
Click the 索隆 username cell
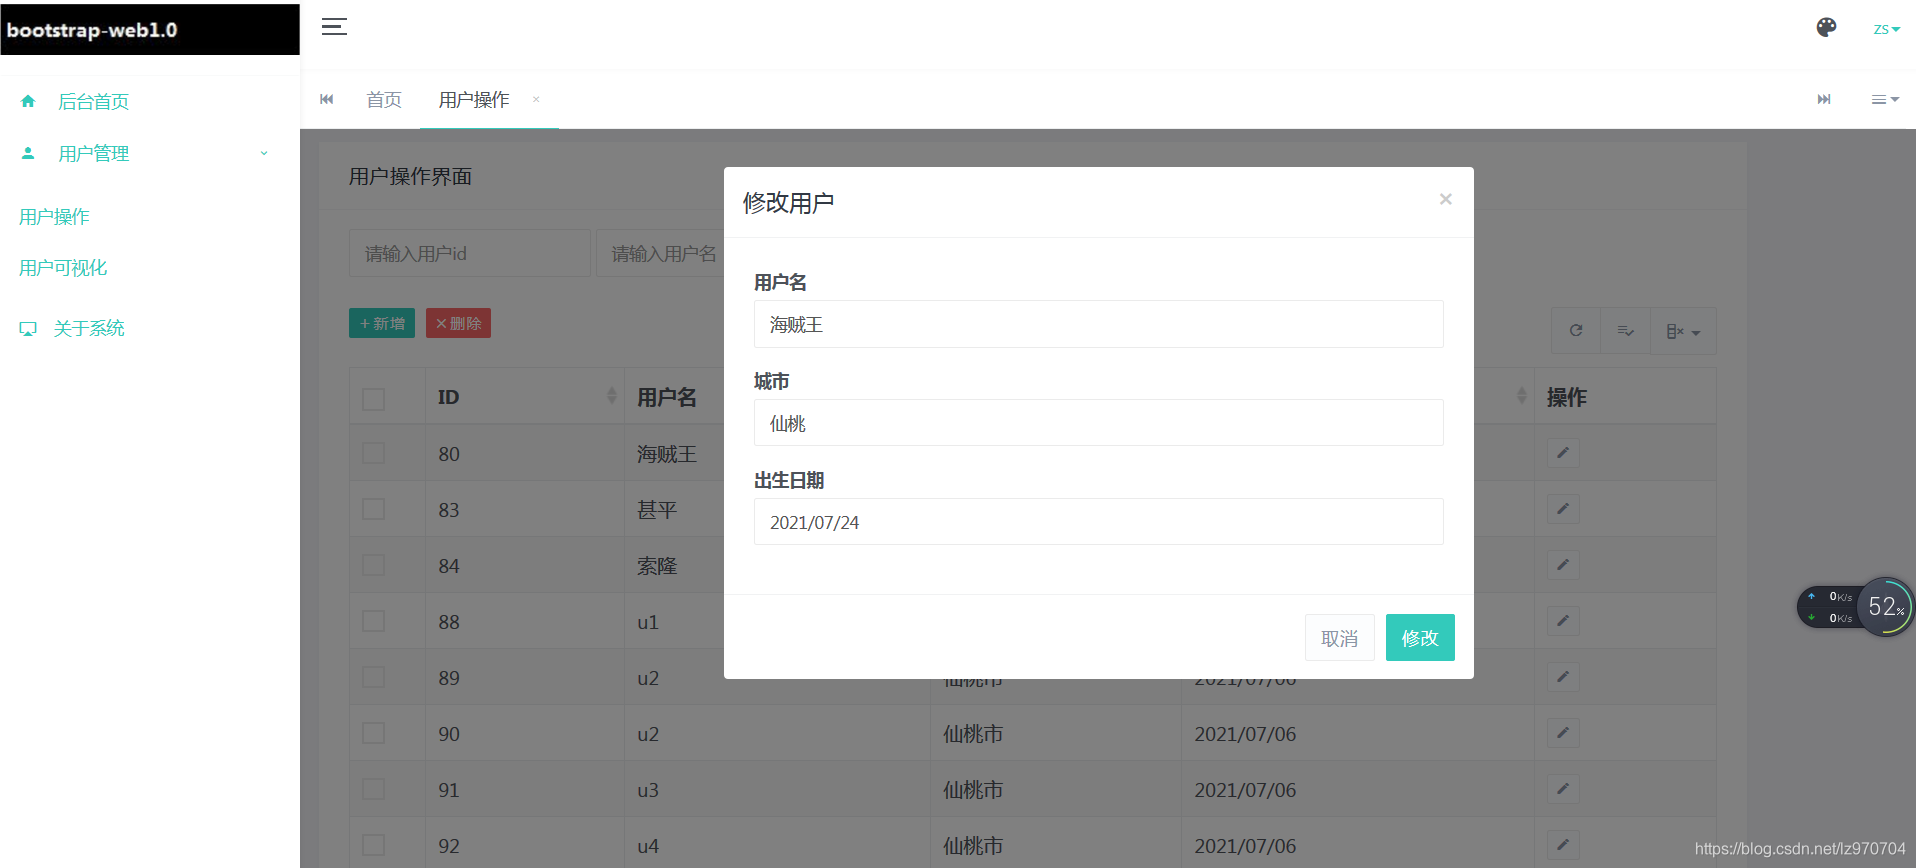[x=657, y=566]
